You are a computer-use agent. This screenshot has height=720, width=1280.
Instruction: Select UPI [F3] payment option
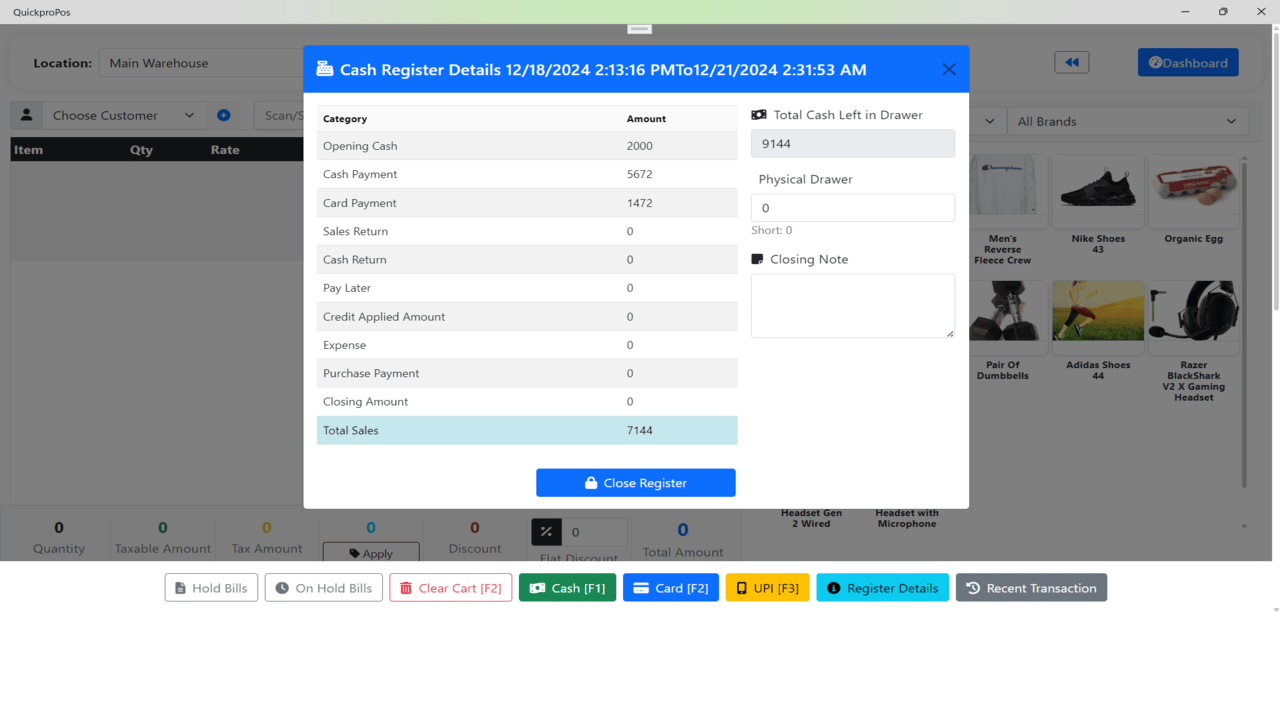767,587
